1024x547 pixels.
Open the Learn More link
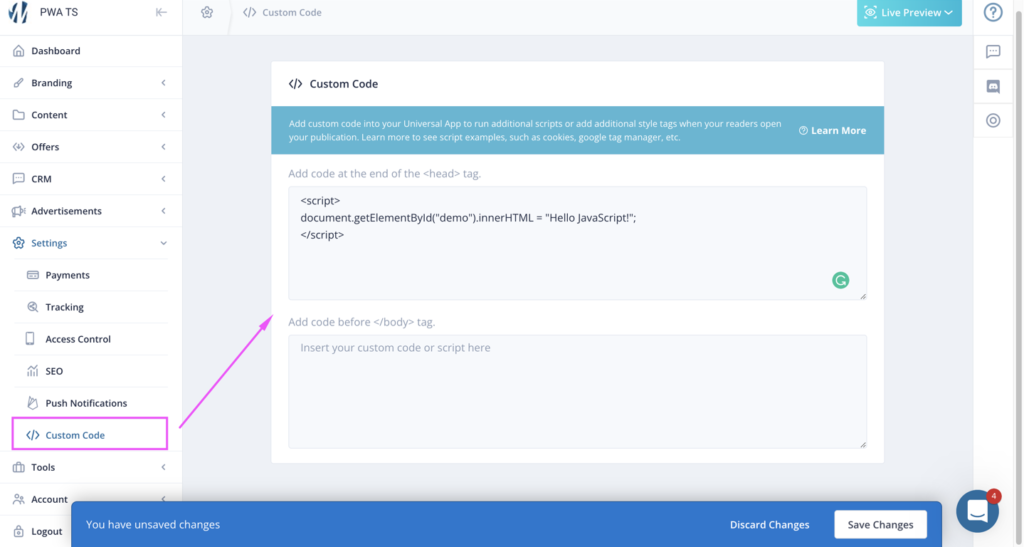point(833,131)
